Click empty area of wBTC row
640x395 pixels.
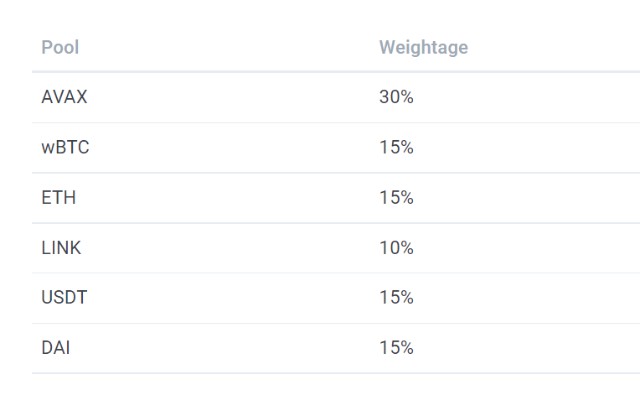[229, 147]
